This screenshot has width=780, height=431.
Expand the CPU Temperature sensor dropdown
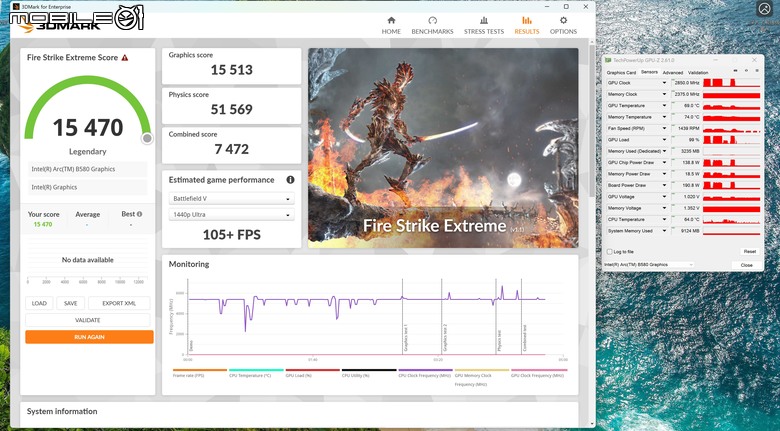tap(664, 219)
